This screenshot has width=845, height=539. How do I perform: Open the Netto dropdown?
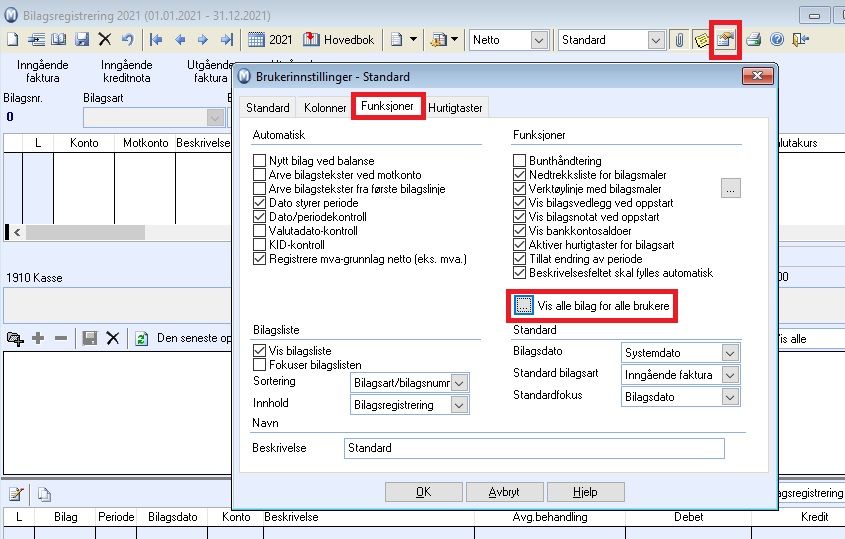(538, 40)
